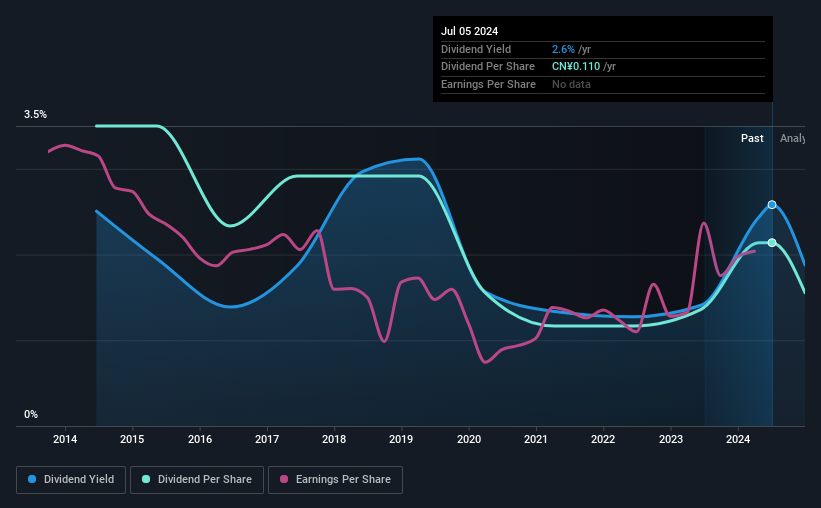The image size is (821, 508).
Task: Click the 2018 x-axis label
Action: coord(334,439)
